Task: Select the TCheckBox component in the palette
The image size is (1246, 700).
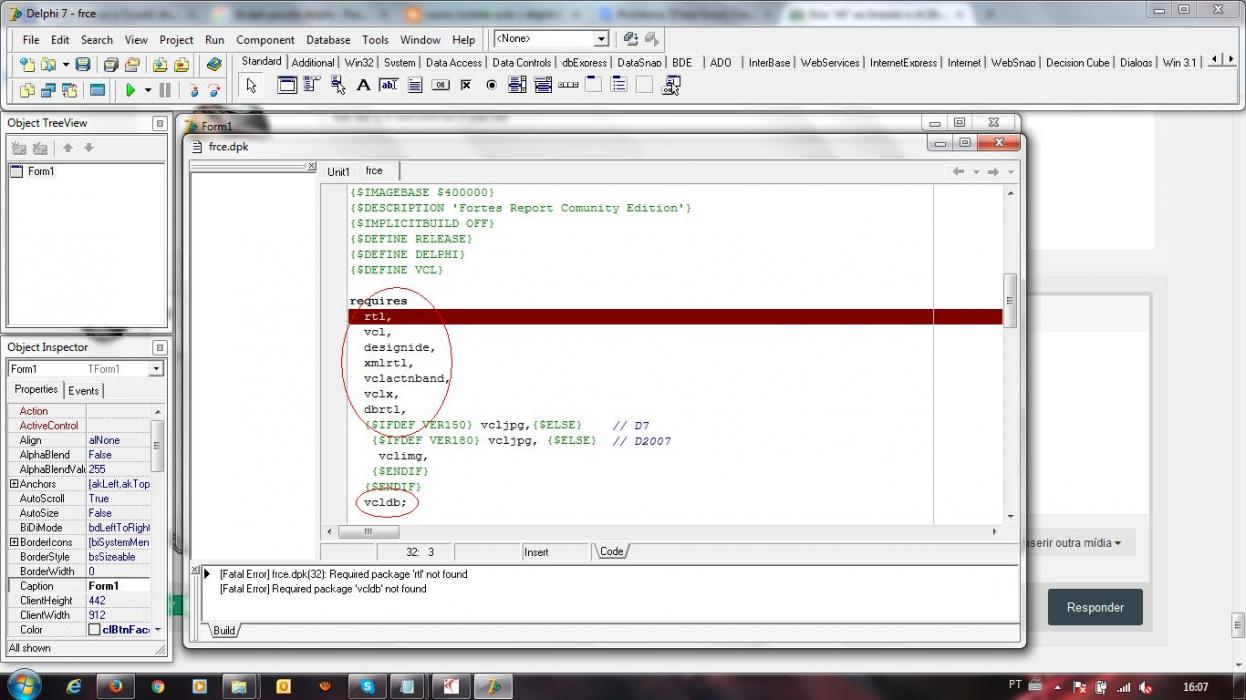Action: [x=466, y=86]
